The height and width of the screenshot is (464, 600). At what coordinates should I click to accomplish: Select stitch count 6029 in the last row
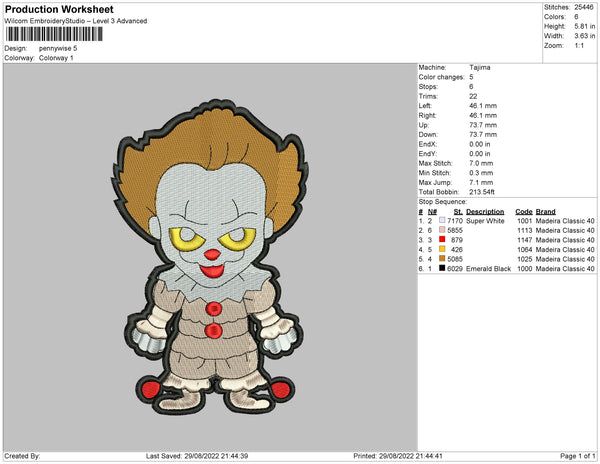455,269
